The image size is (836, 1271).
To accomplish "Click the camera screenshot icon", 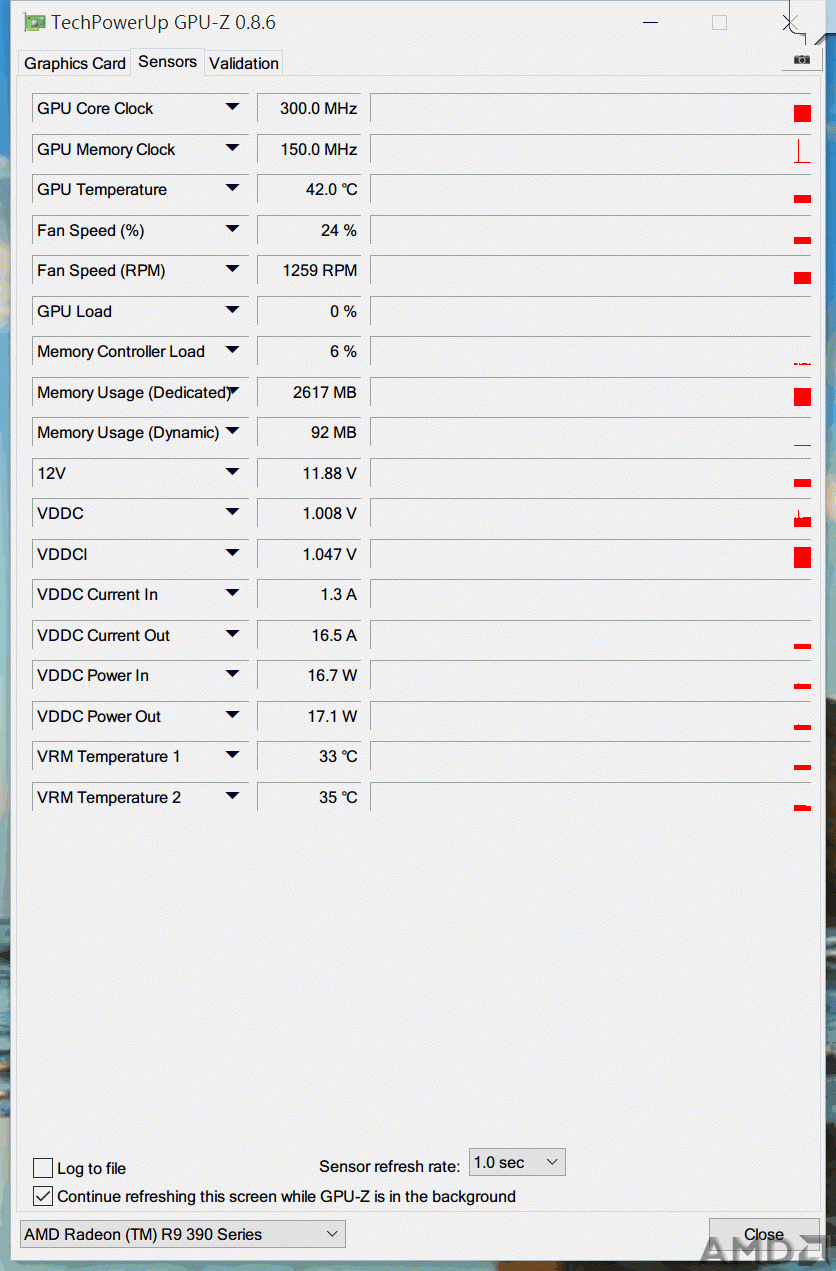I will [801, 60].
